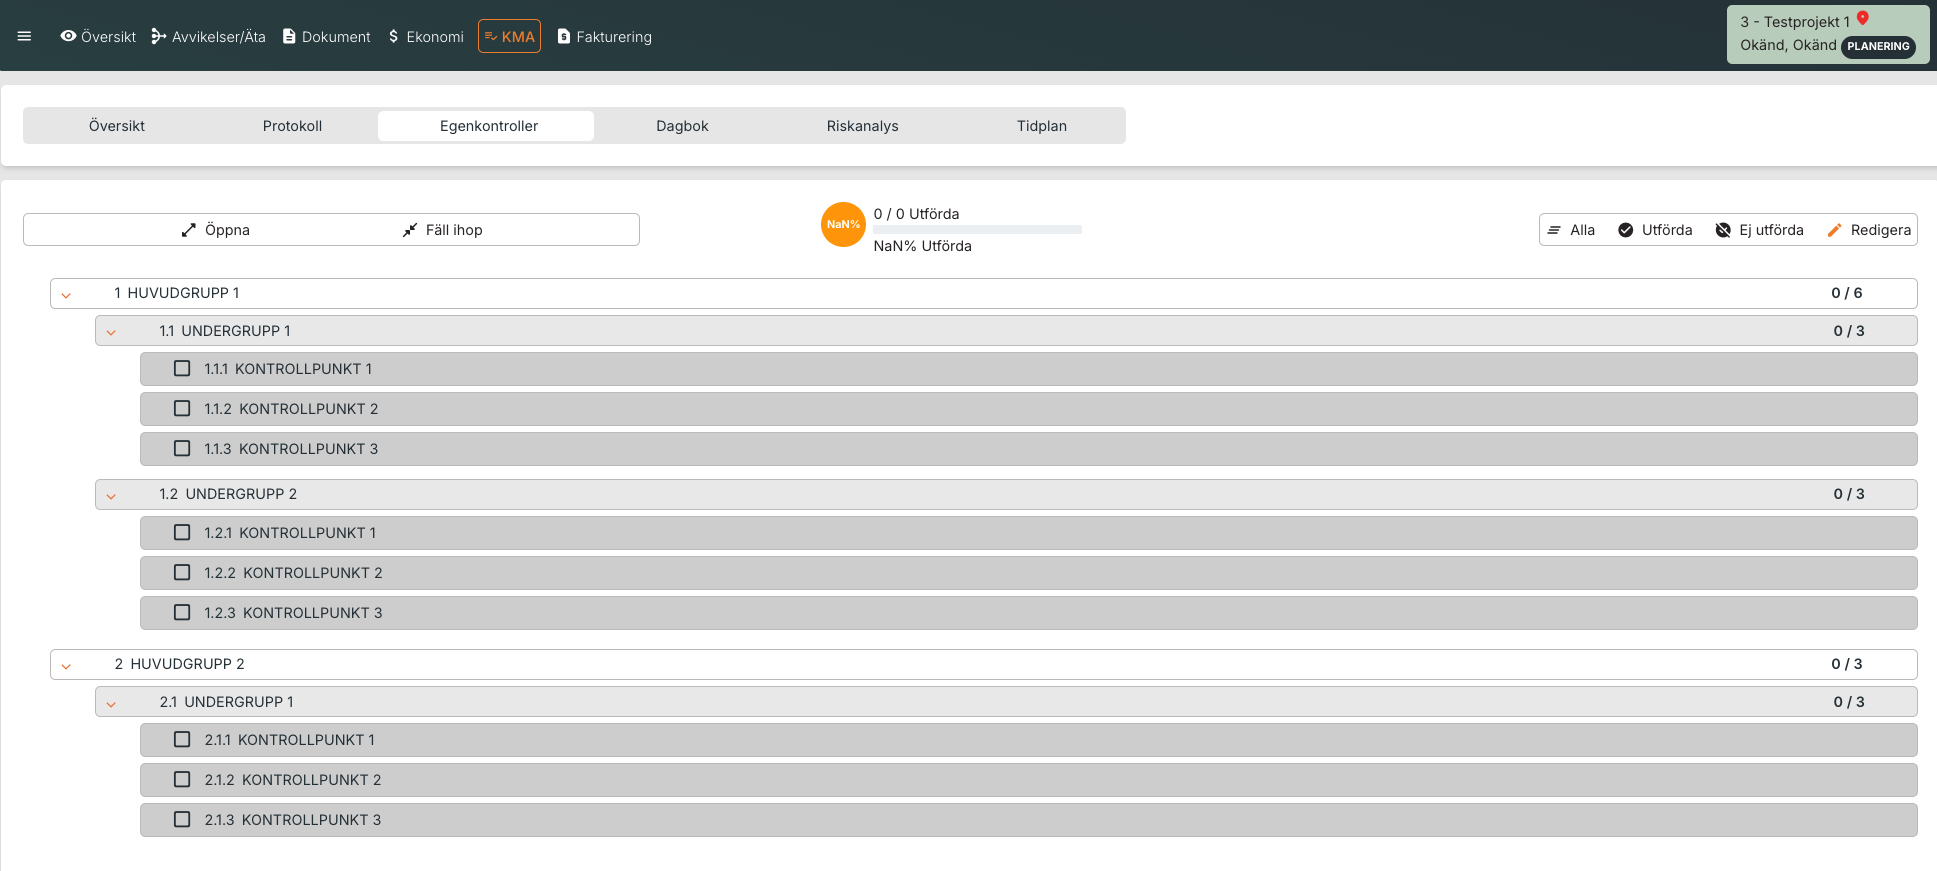This screenshot has width=1937, height=871.
Task: Switch to the Protokoll tab
Action: pyautogui.click(x=292, y=126)
